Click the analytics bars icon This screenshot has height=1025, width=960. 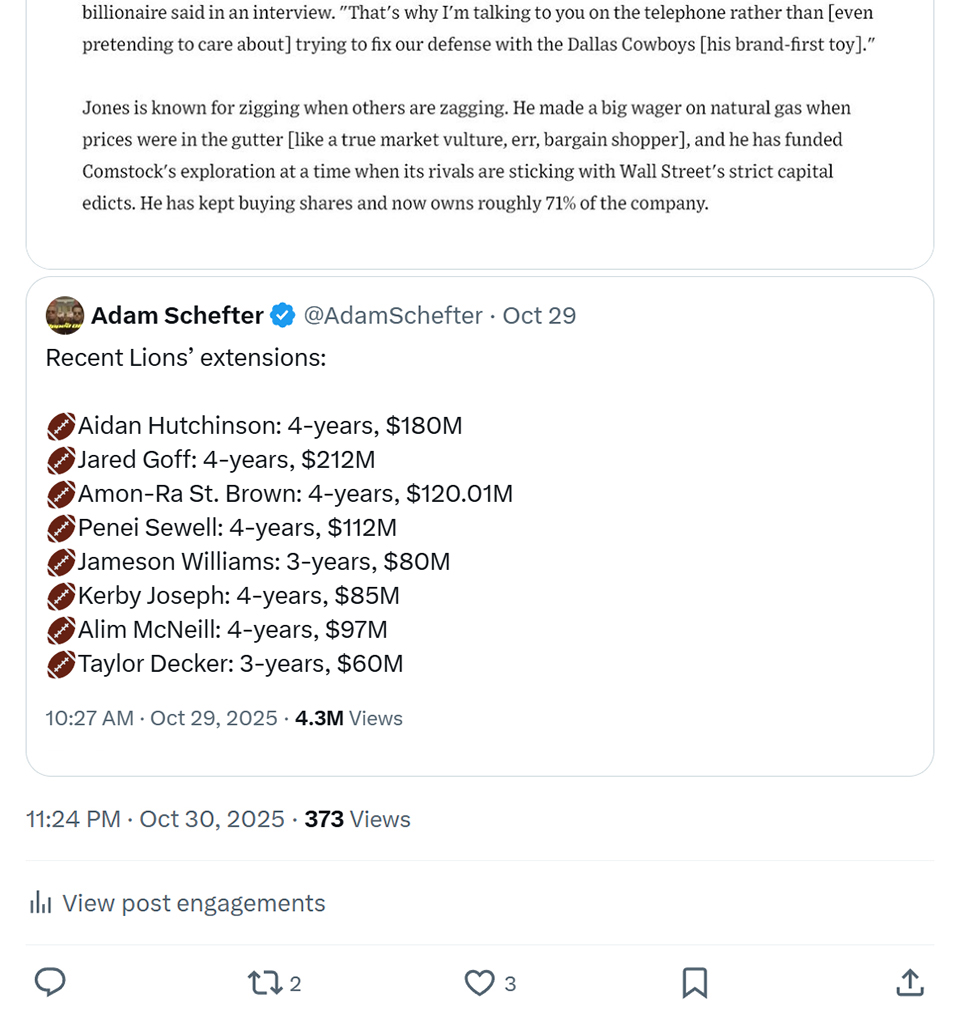(x=40, y=903)
